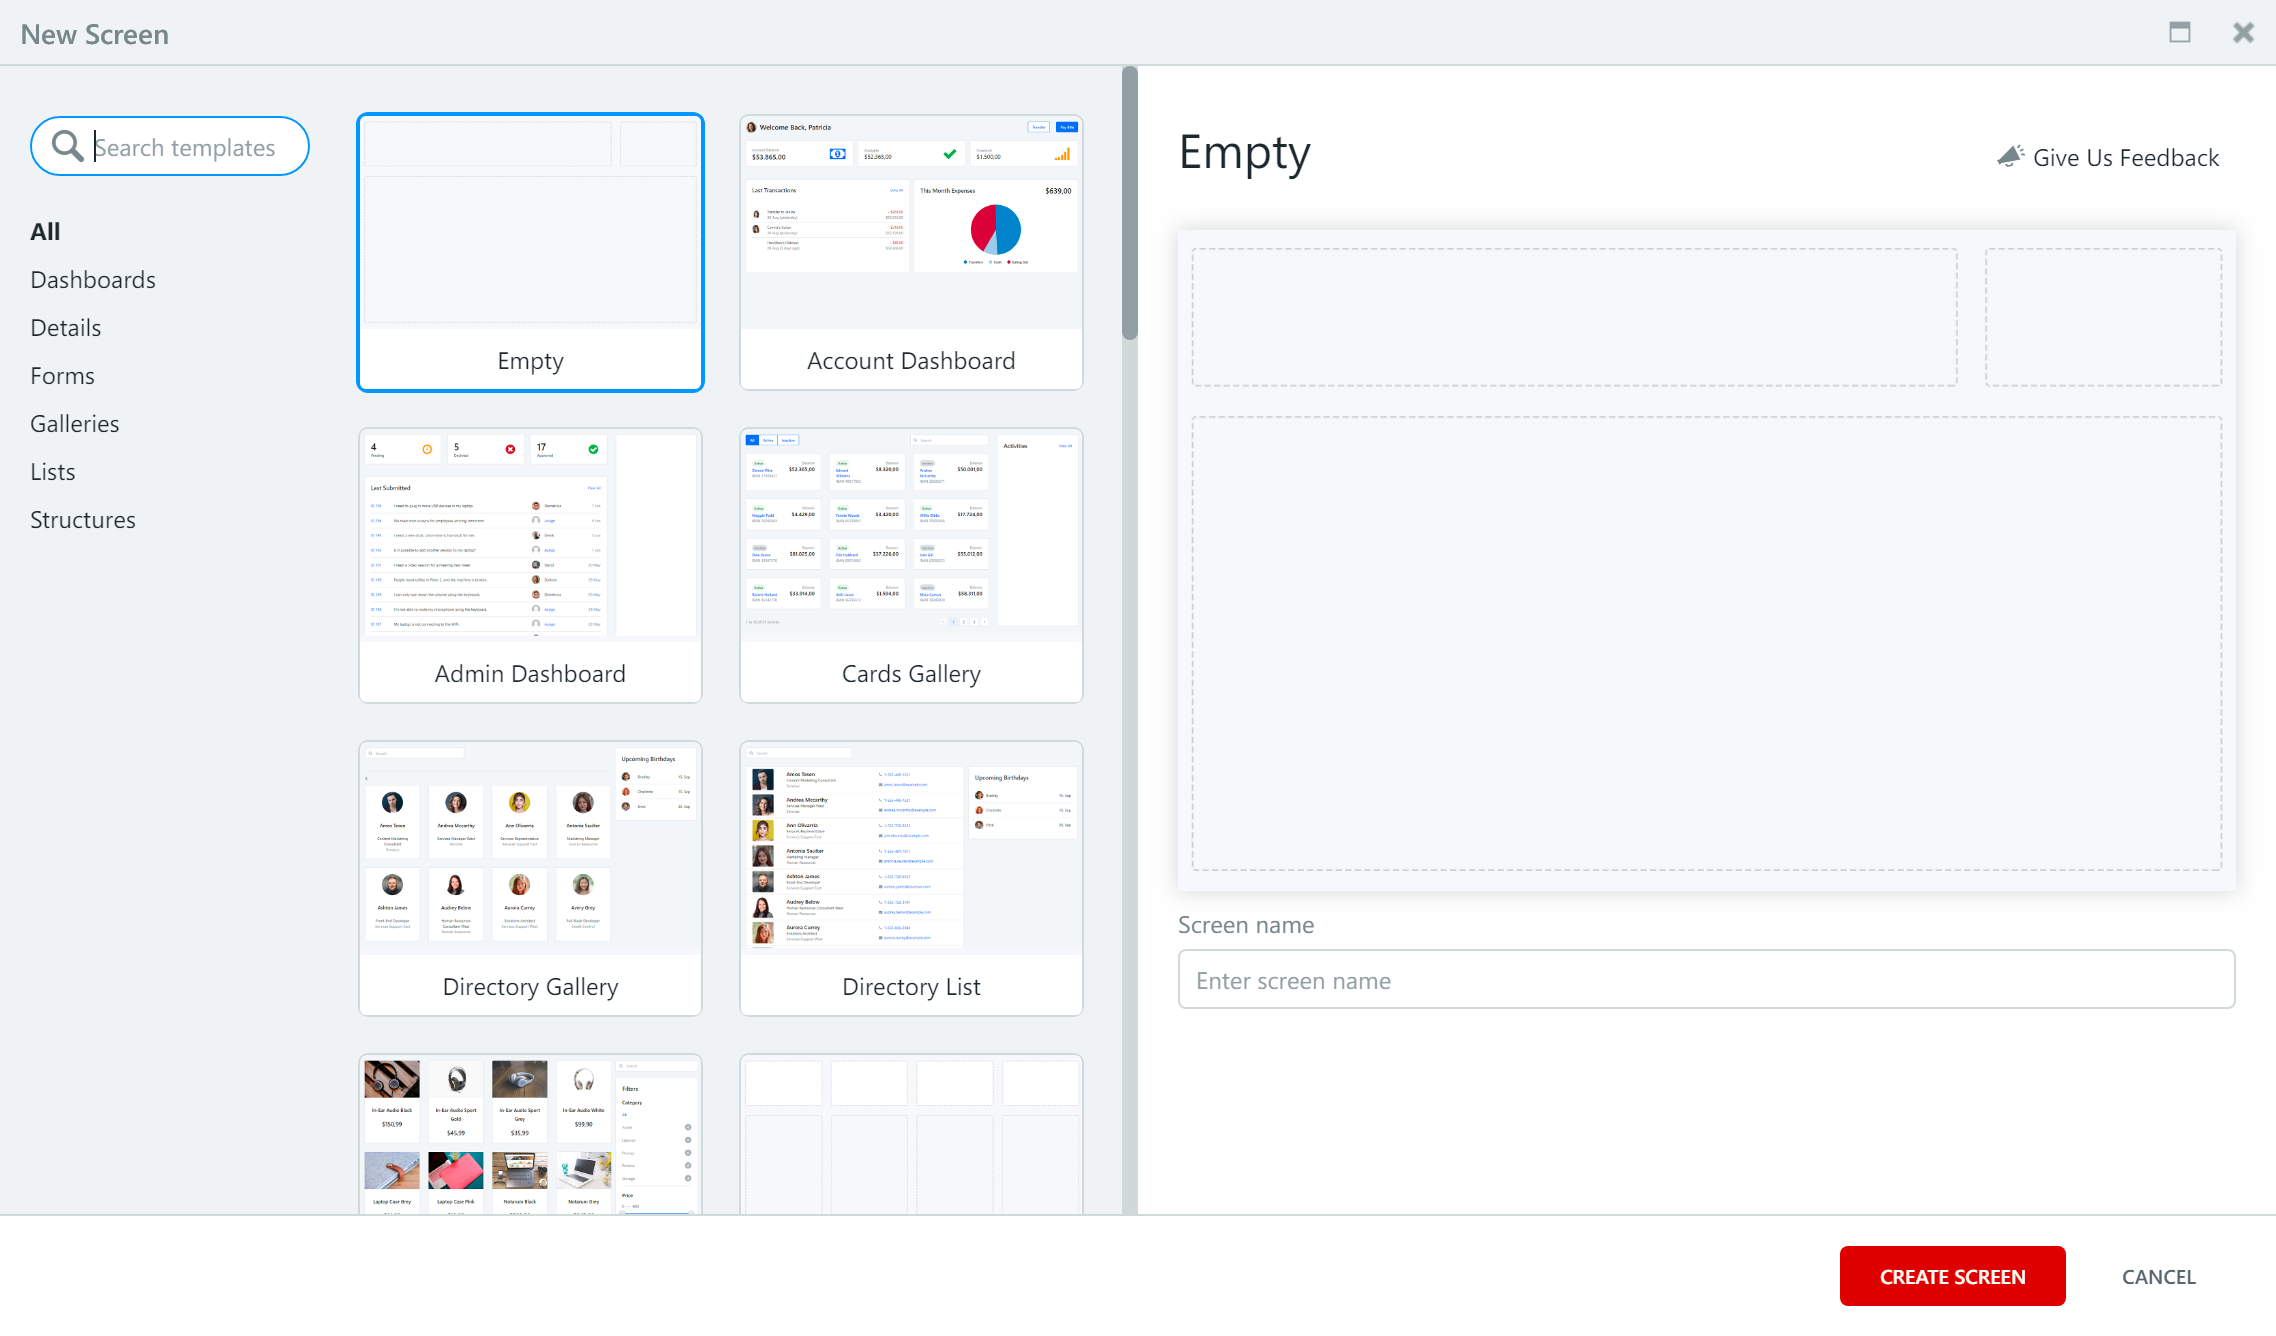
Task: Filter templates by Galleries
Action: point(74,423)
